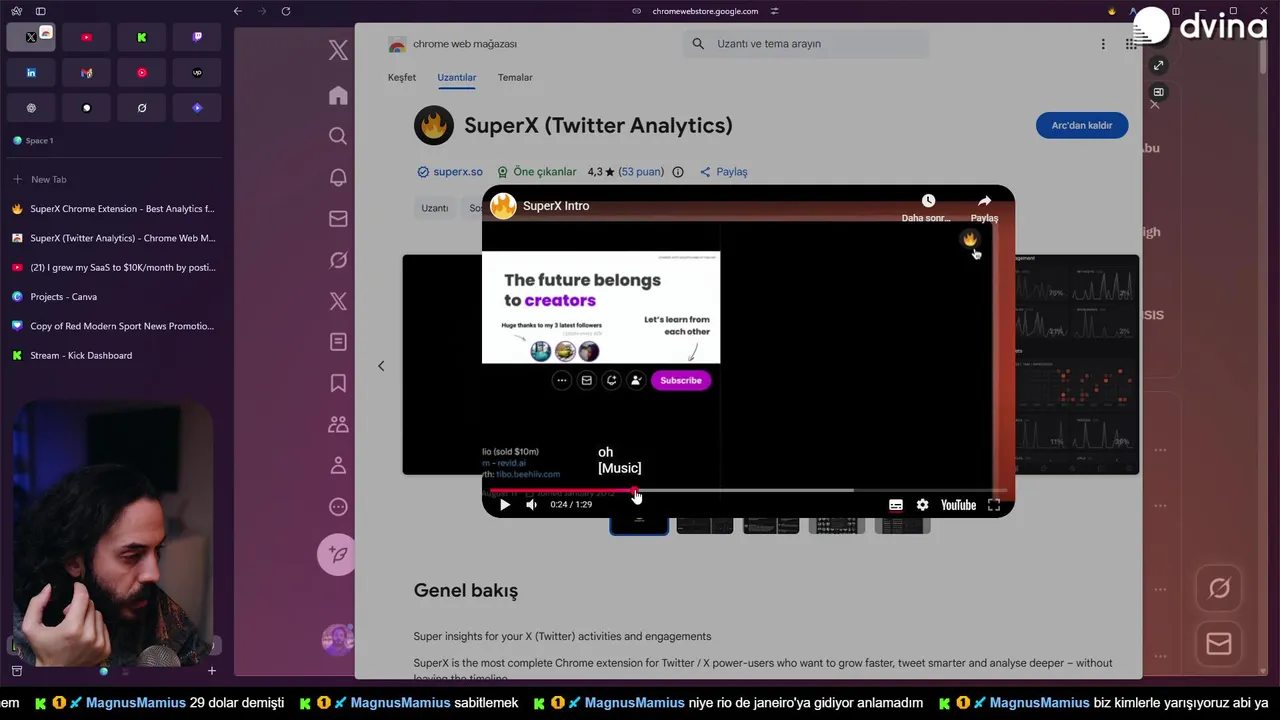Open the pinned YouTube tab tile
The height and width of the screenshot is (720, 1280).
(x=86, y=37)
